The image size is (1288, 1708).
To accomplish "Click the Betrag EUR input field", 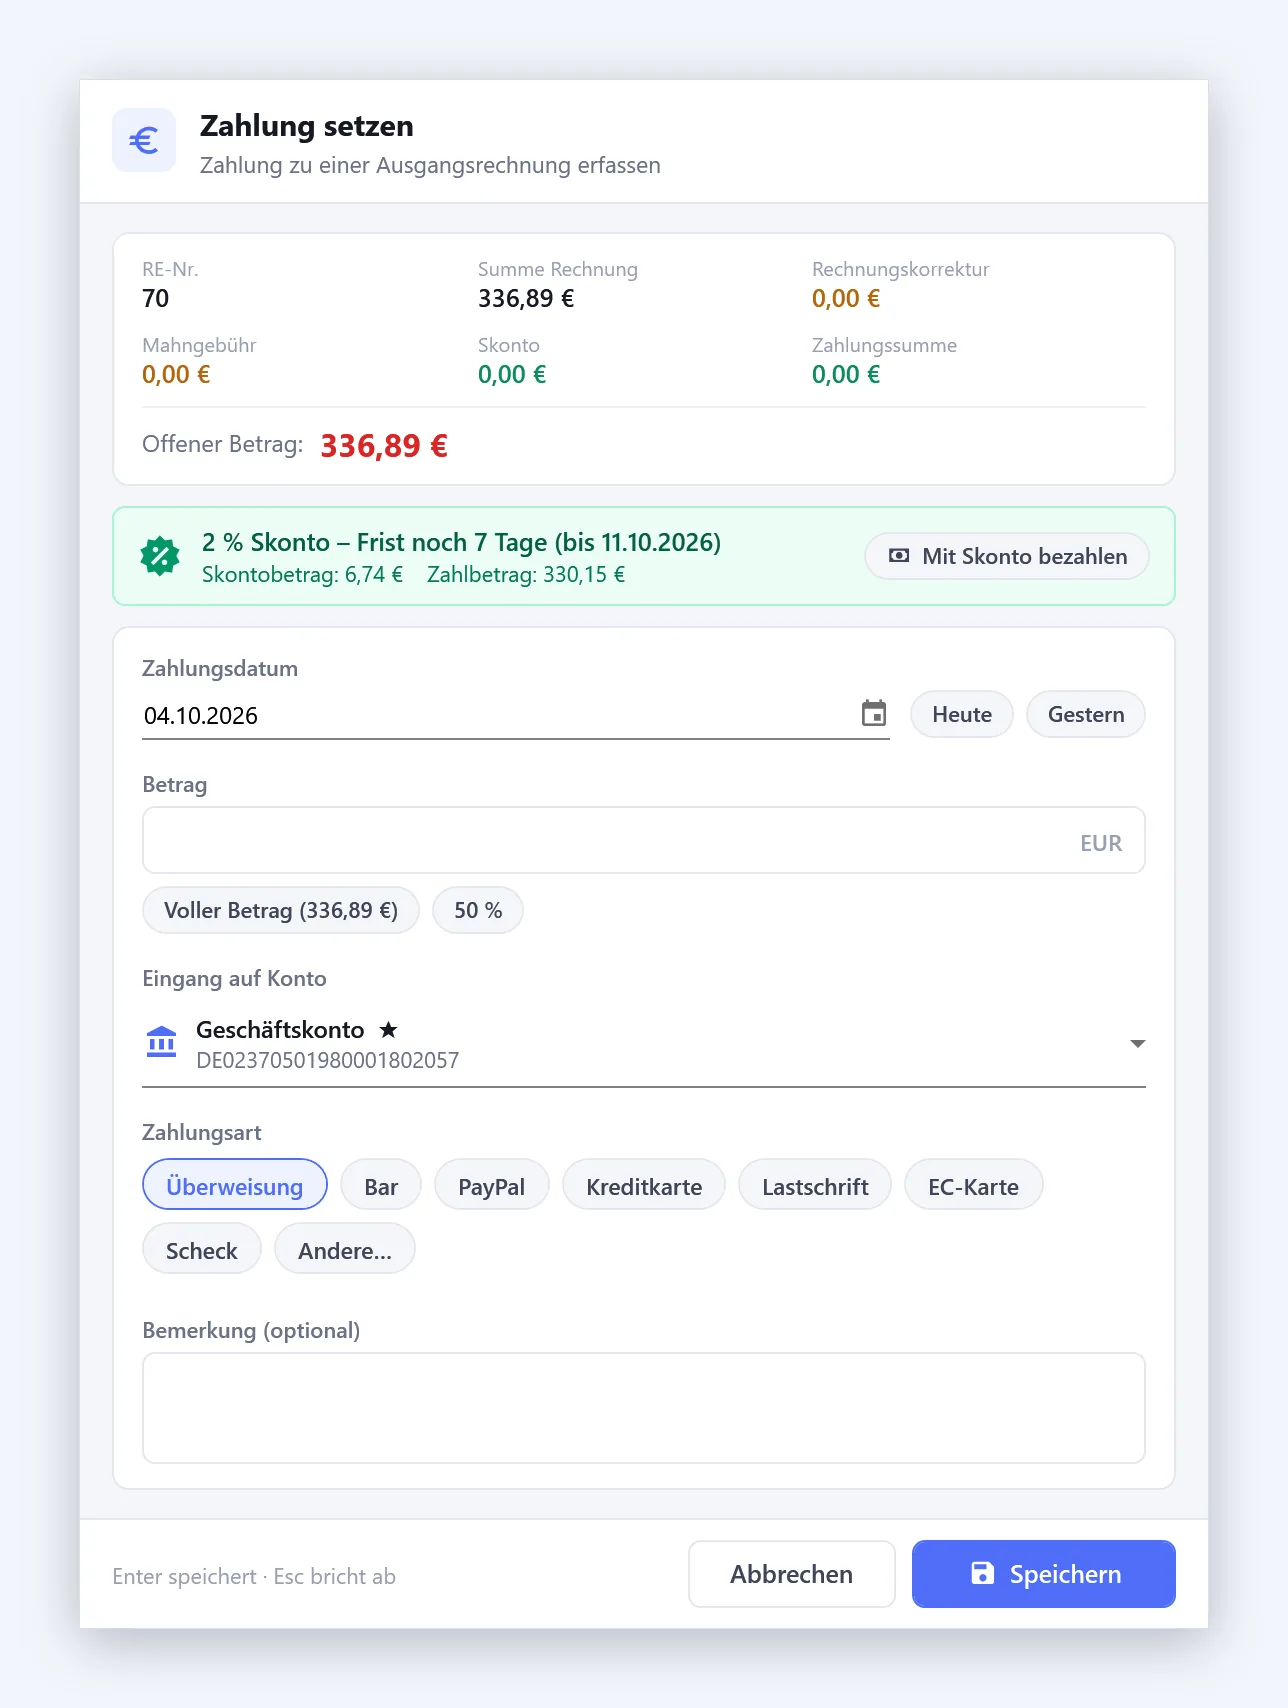I will click(x=644, y=840).
